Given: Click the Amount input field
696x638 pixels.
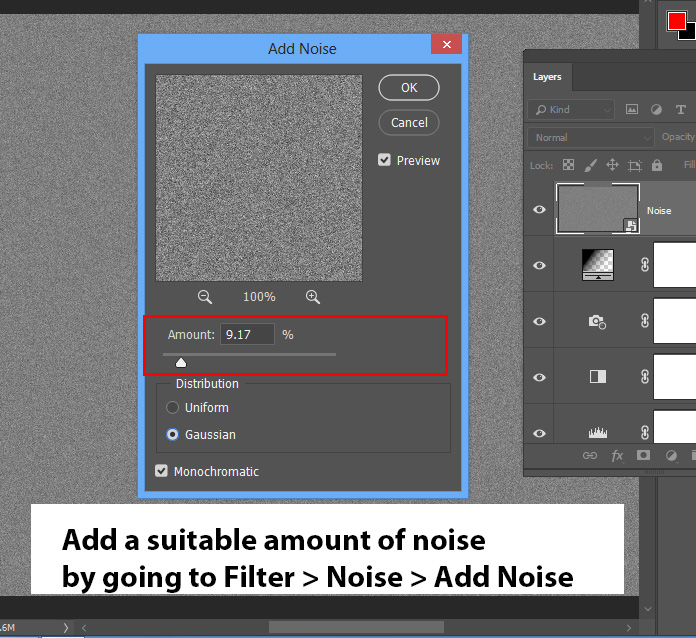Looking at the screenshot, I should point(247,334).
